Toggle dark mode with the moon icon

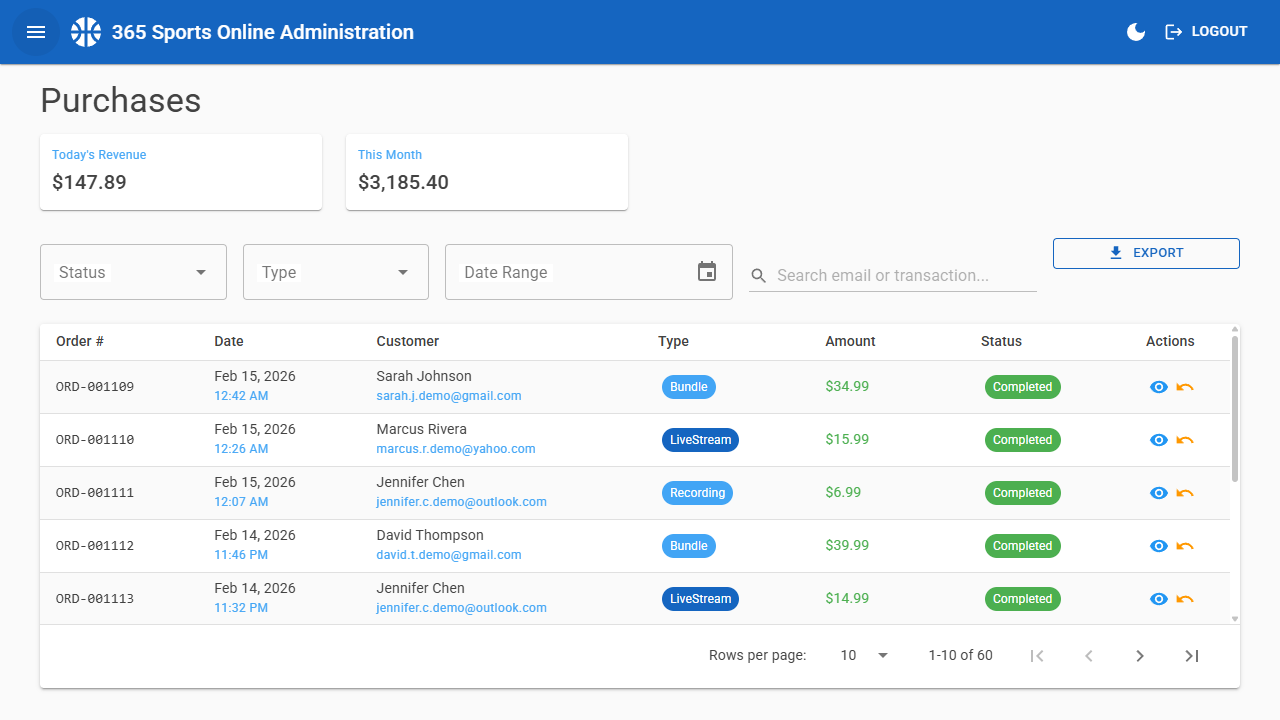[1136, 32]
